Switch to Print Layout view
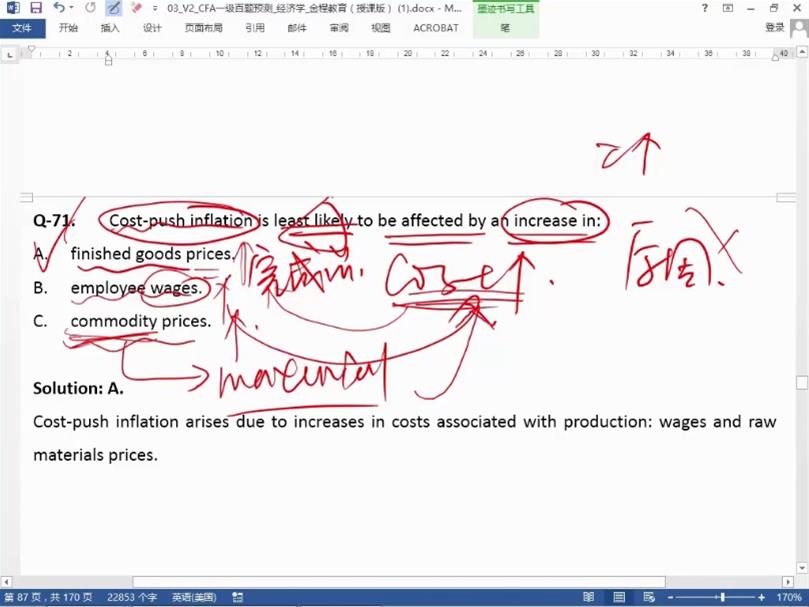 (620, 597)
